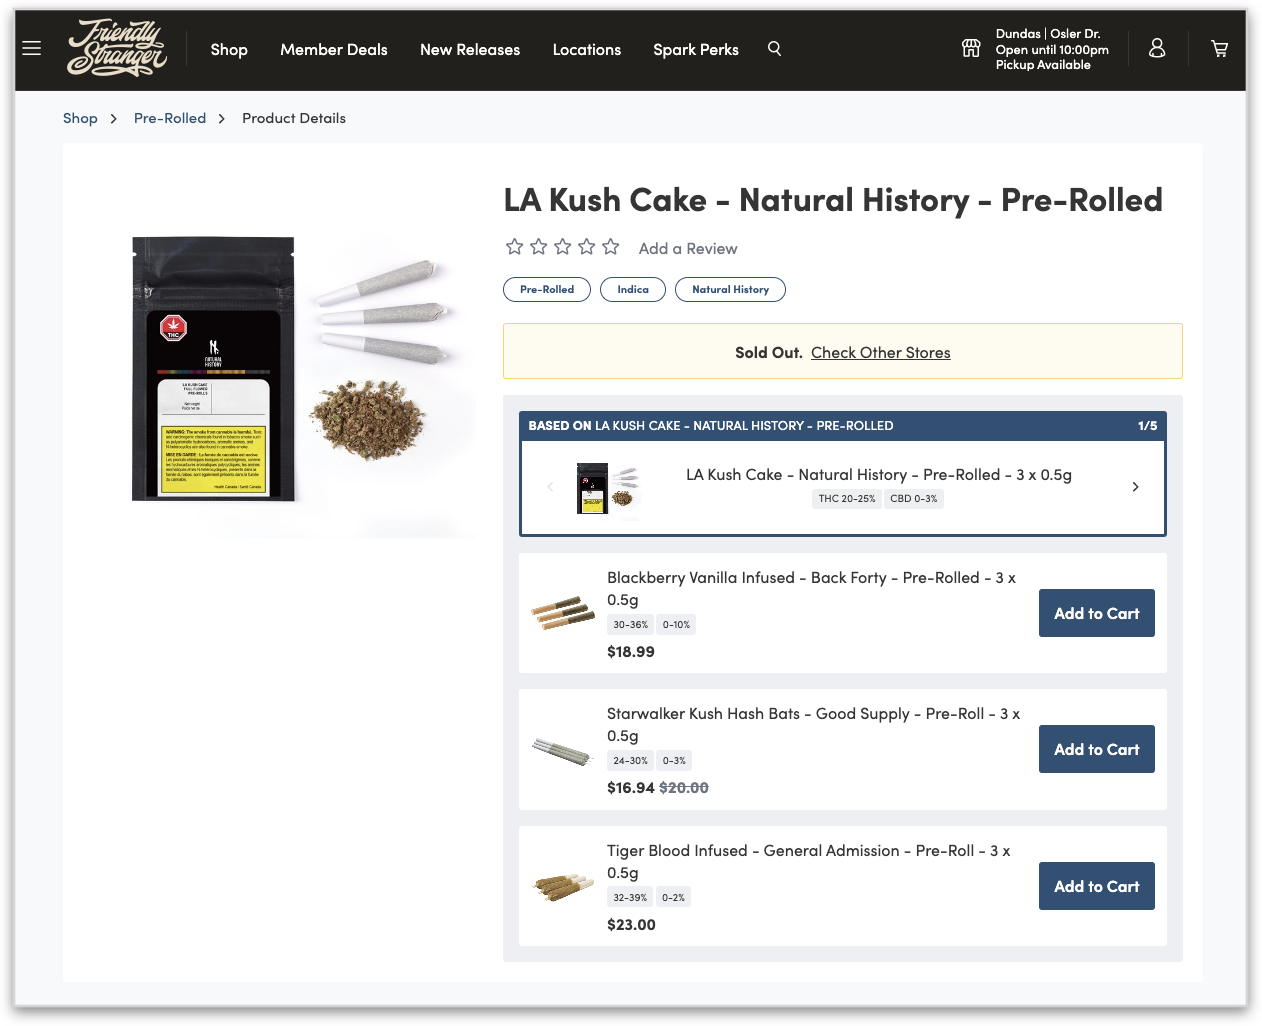
Task: Click the Friendly Stranger logo
Action: (x=117, y=48)
